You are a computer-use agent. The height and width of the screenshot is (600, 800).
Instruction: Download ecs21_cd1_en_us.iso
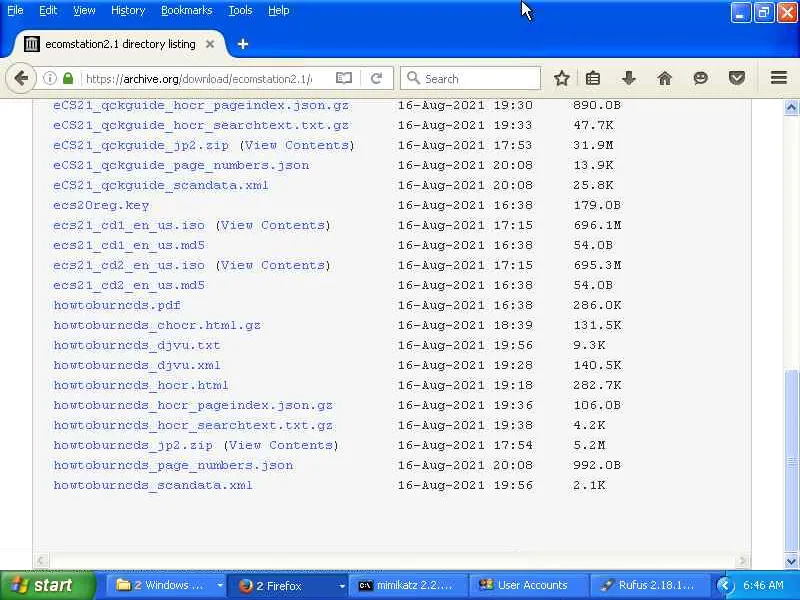(129, 225)
